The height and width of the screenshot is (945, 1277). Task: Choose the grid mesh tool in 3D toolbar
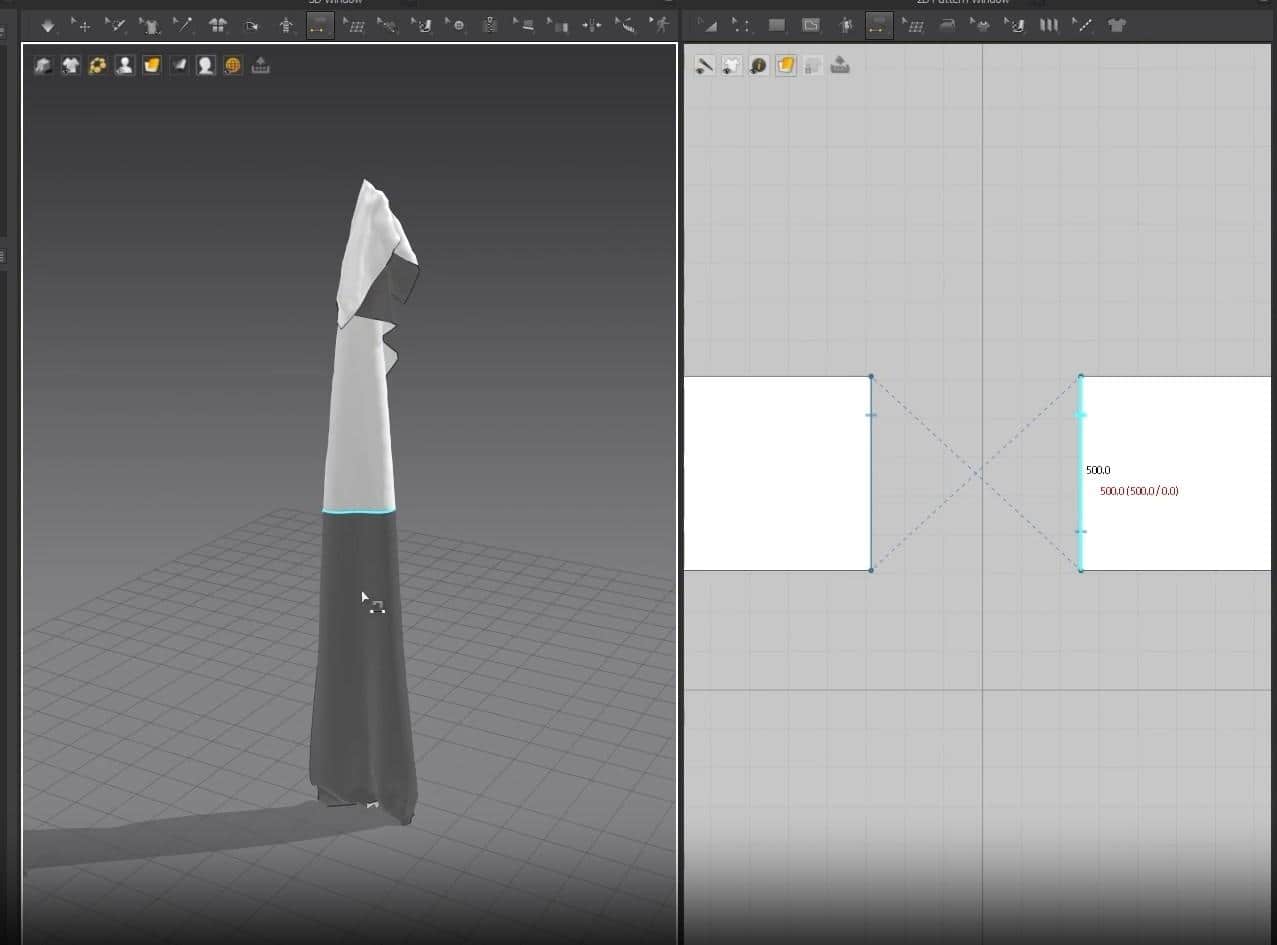point(354,25)
